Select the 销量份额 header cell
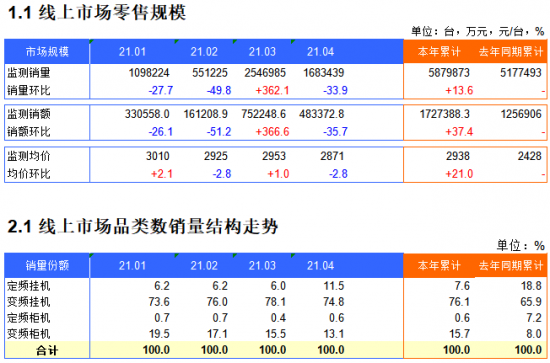The image size is (550, 363). tap(47, 265)
